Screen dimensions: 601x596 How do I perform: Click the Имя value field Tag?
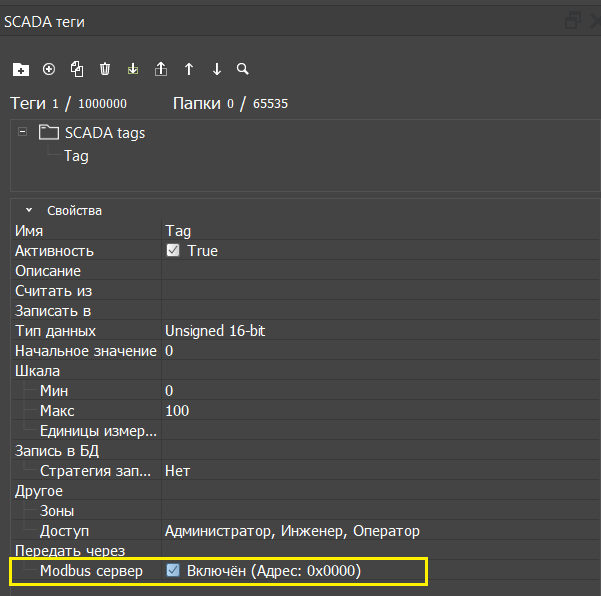pos(380,231)
